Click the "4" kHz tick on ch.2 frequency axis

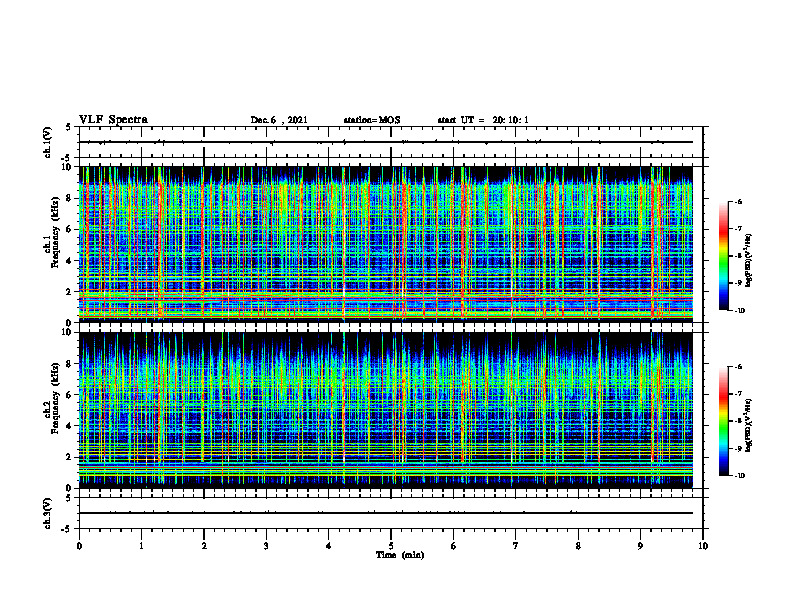pyautogui.click(x=69, y=426)
